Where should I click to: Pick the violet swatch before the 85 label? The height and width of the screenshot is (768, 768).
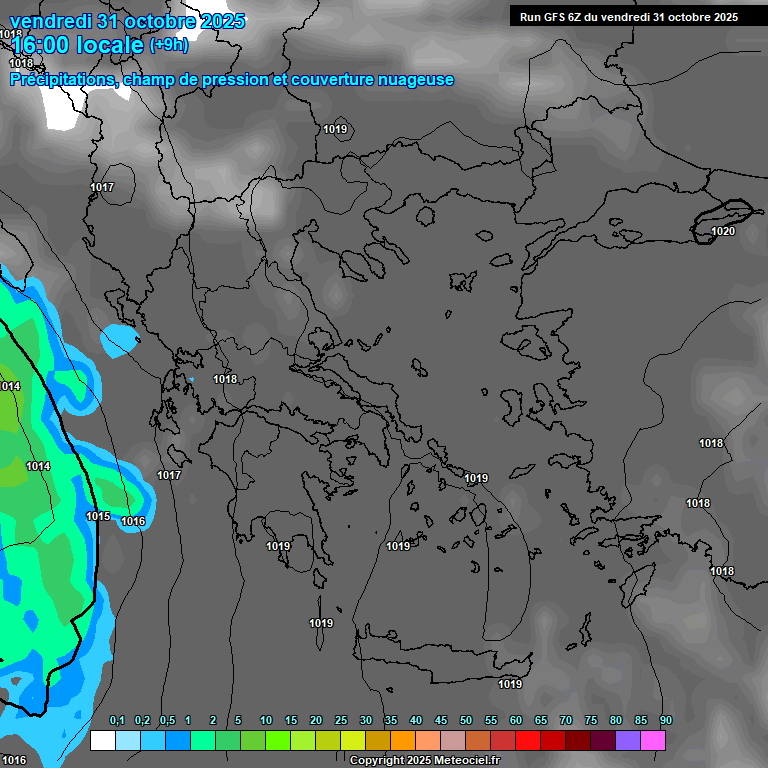pyautogui.click(x=628, y=741)
